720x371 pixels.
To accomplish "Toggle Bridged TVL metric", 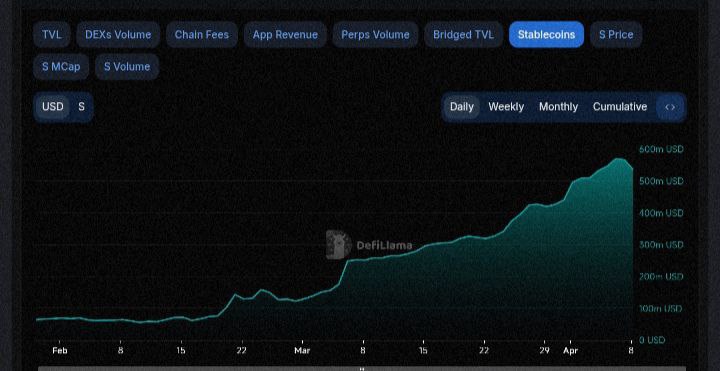I will tap(463, 34).
